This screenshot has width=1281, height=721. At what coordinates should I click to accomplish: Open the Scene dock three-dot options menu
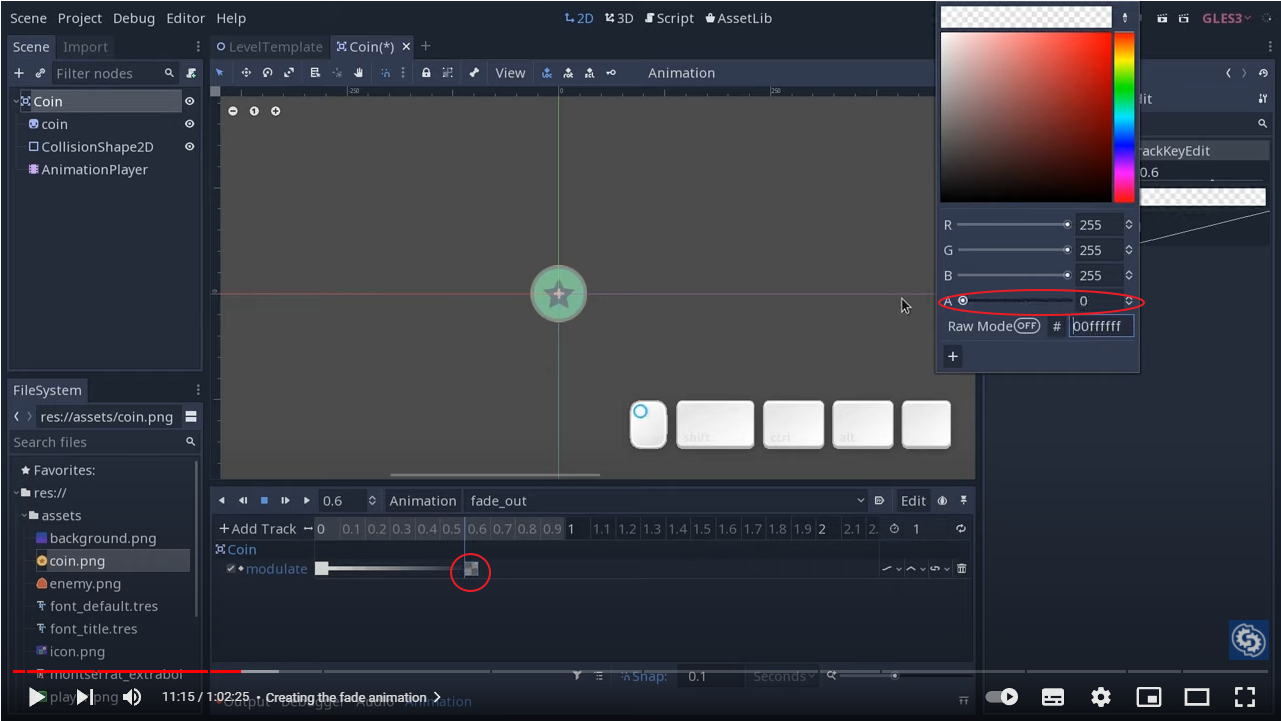point(198,47)
